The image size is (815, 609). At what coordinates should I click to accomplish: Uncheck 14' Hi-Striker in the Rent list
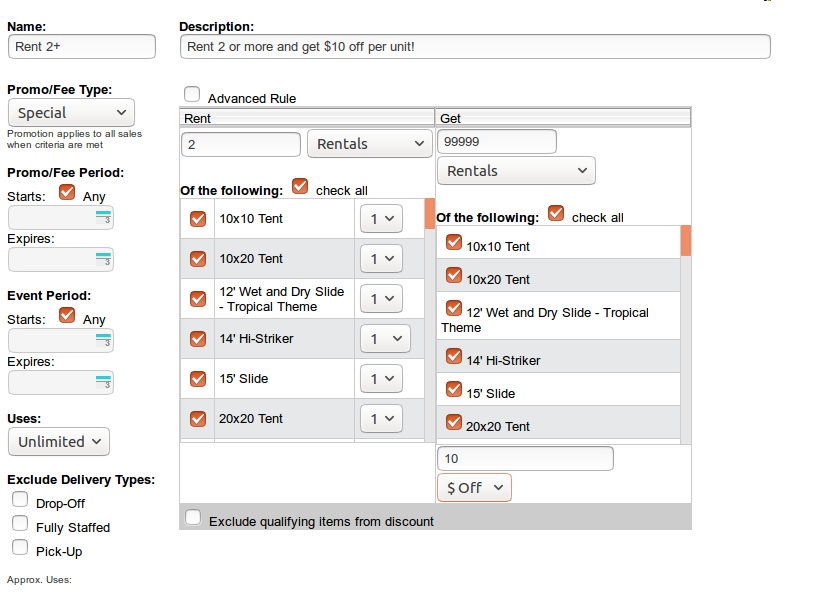[198, 338]
